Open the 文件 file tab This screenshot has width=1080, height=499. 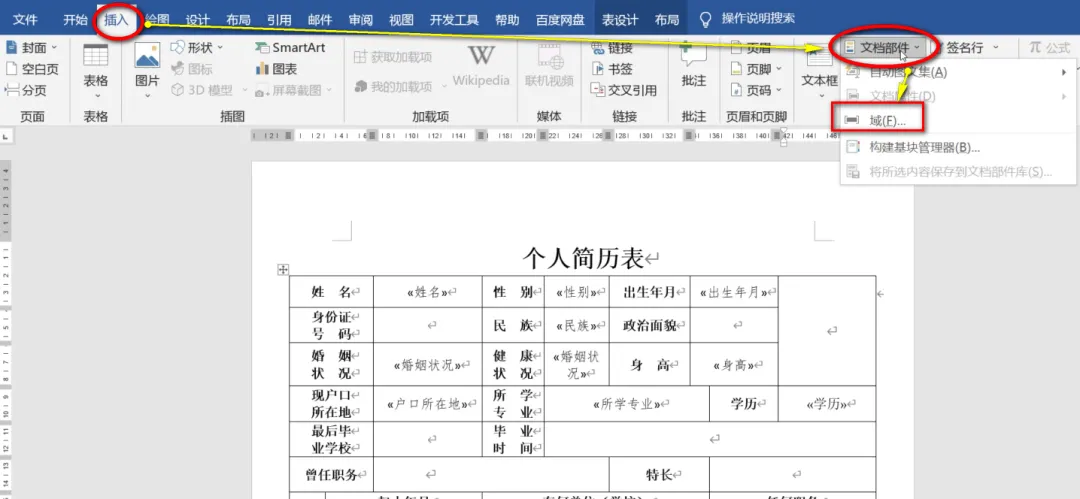[25, 19]
